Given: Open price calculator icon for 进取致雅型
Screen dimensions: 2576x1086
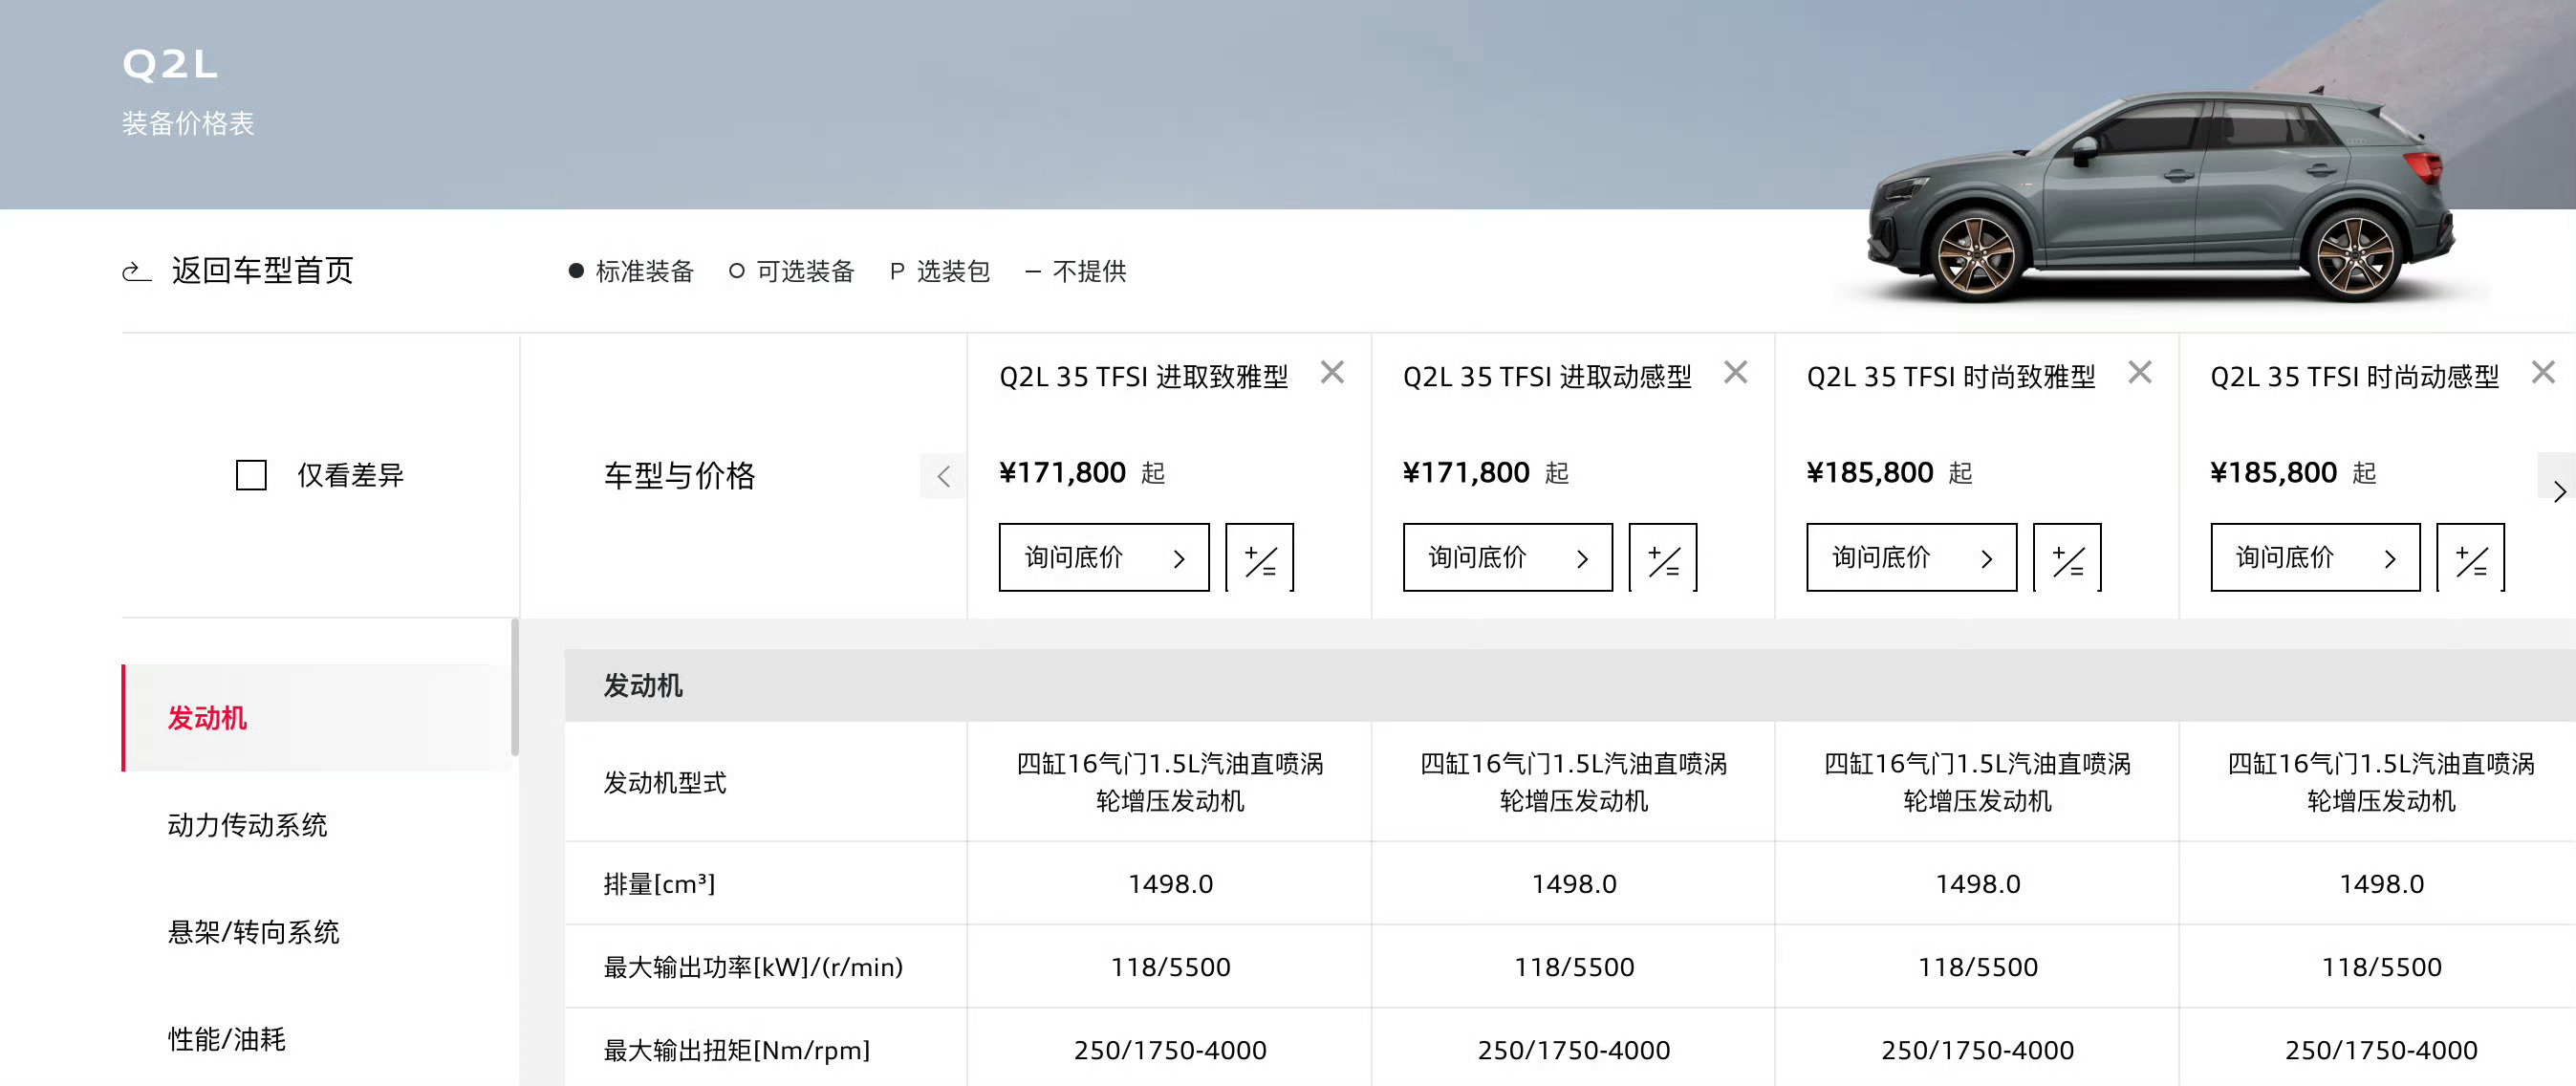Looking at the screenshot, I should pyautogui.click(x=1260, y=557).
